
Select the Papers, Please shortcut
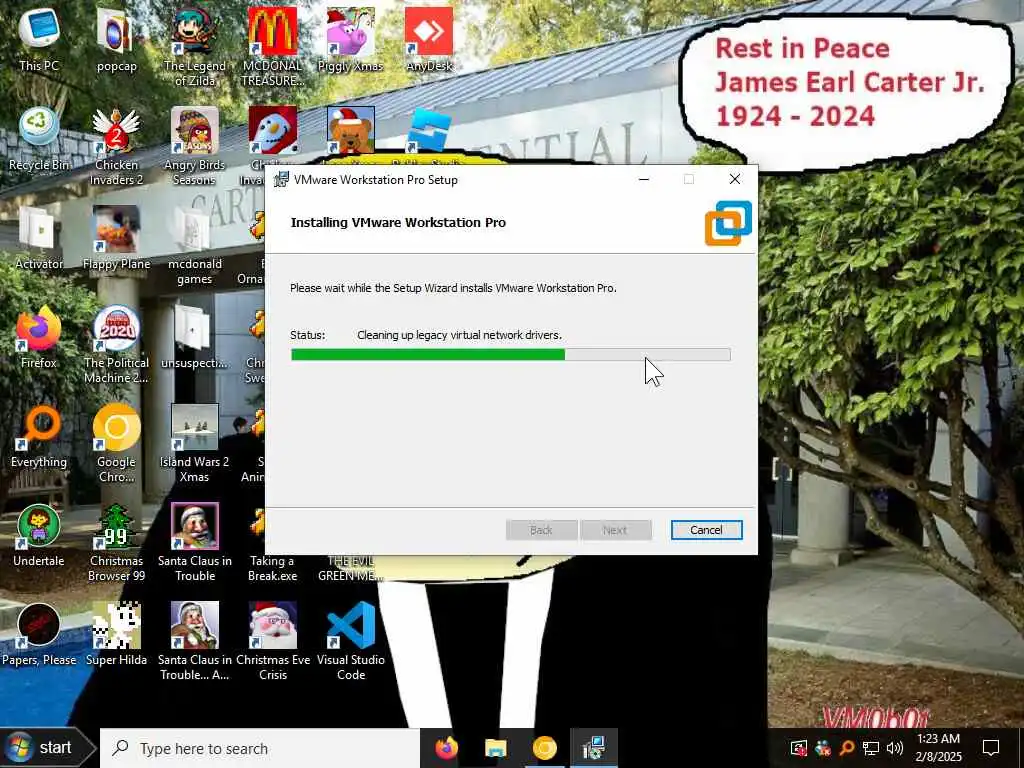(39, 635)
